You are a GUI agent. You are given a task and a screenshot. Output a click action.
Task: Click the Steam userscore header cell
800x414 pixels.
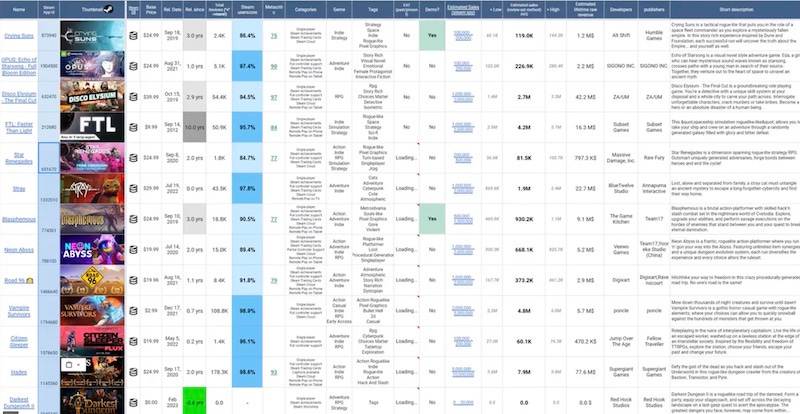pyautogui.click(x=247, y=9)
